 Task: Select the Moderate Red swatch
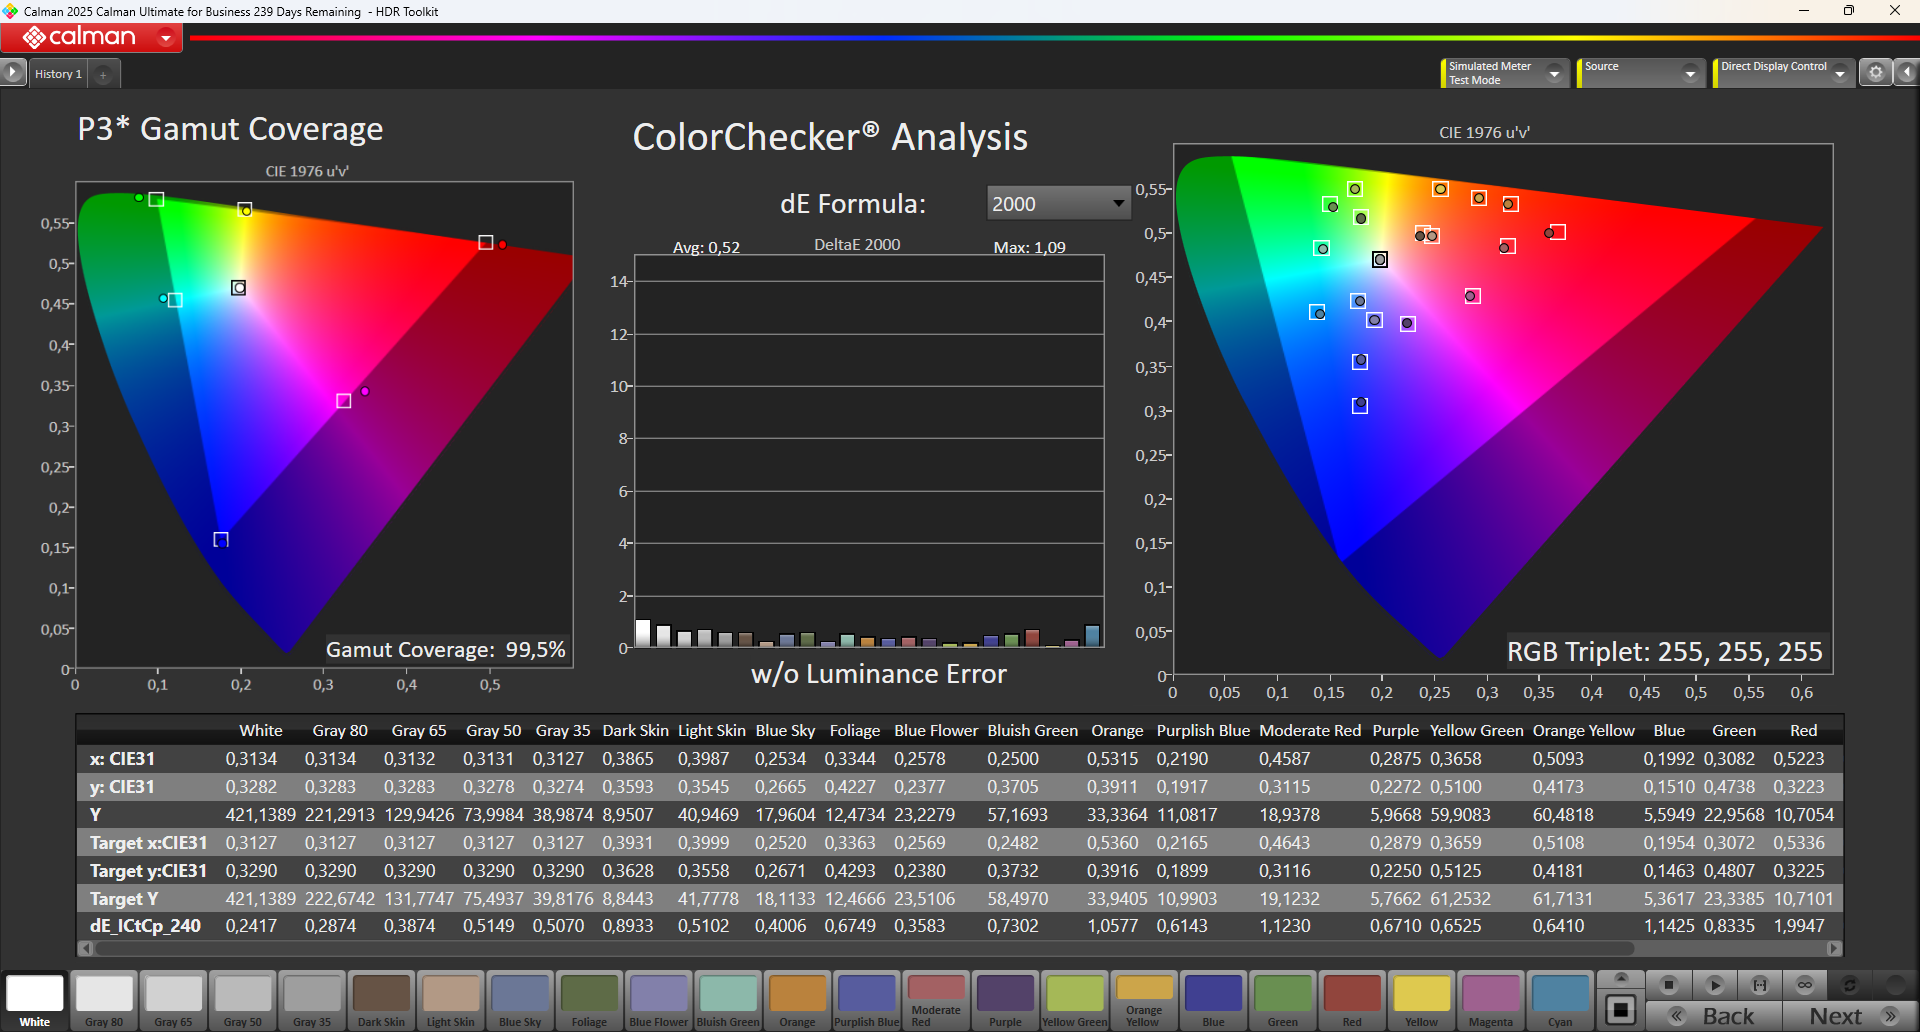click(x=936, y=1000)
